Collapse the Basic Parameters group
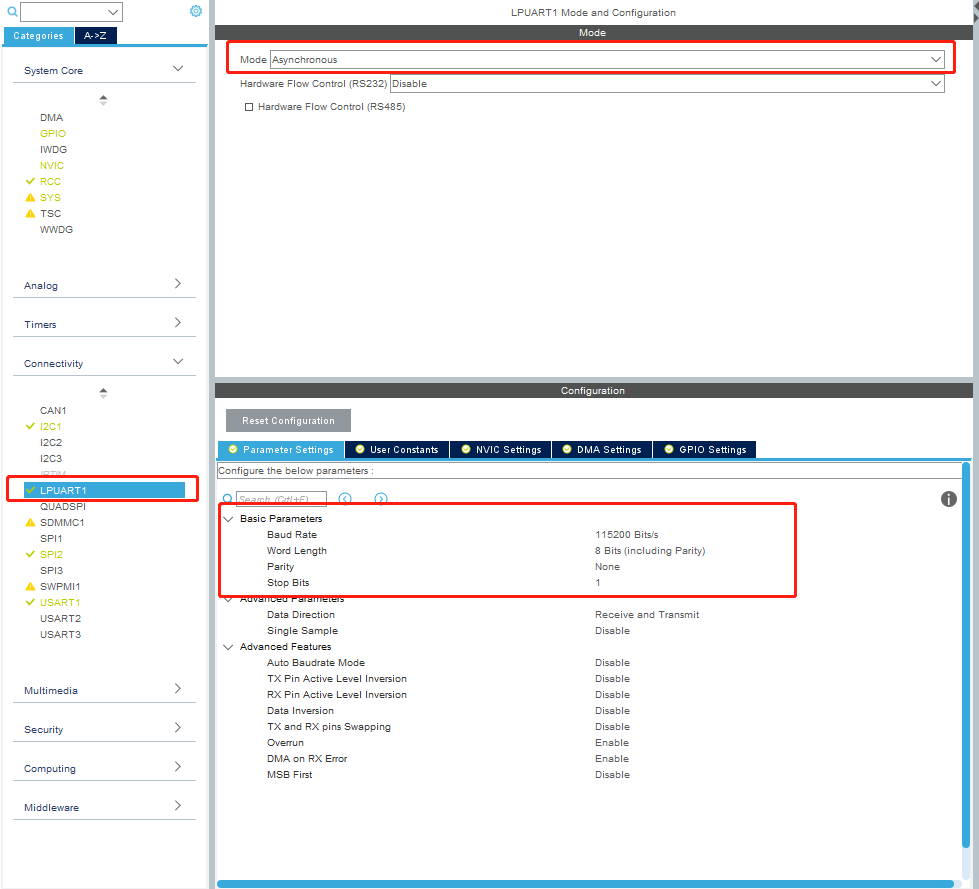The height and width of the screenshot is (889, 979). pyautogui.click(x=229, y=519)
